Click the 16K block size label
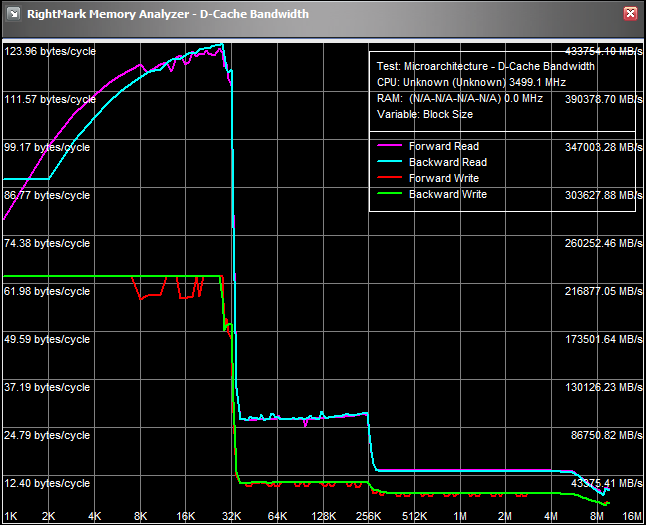 click(186, 516)
